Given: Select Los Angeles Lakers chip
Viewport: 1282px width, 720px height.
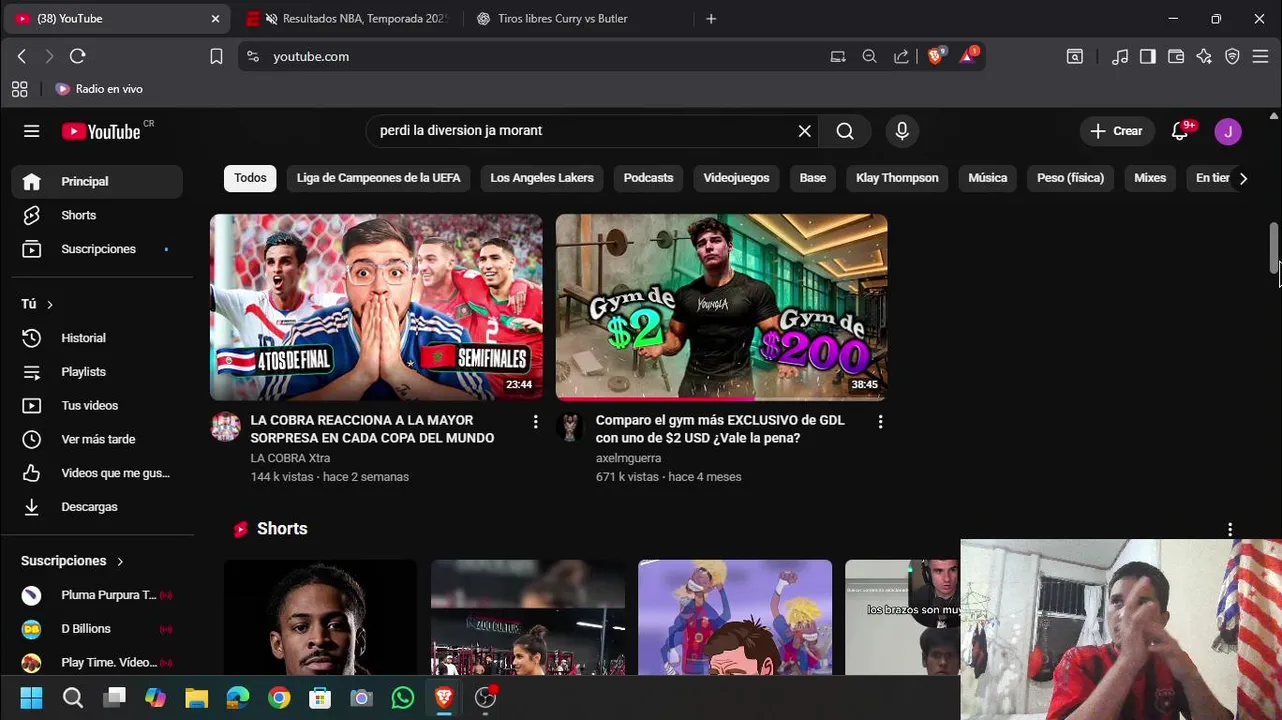Looking at the screenshot, I should (x=542, y=178).
